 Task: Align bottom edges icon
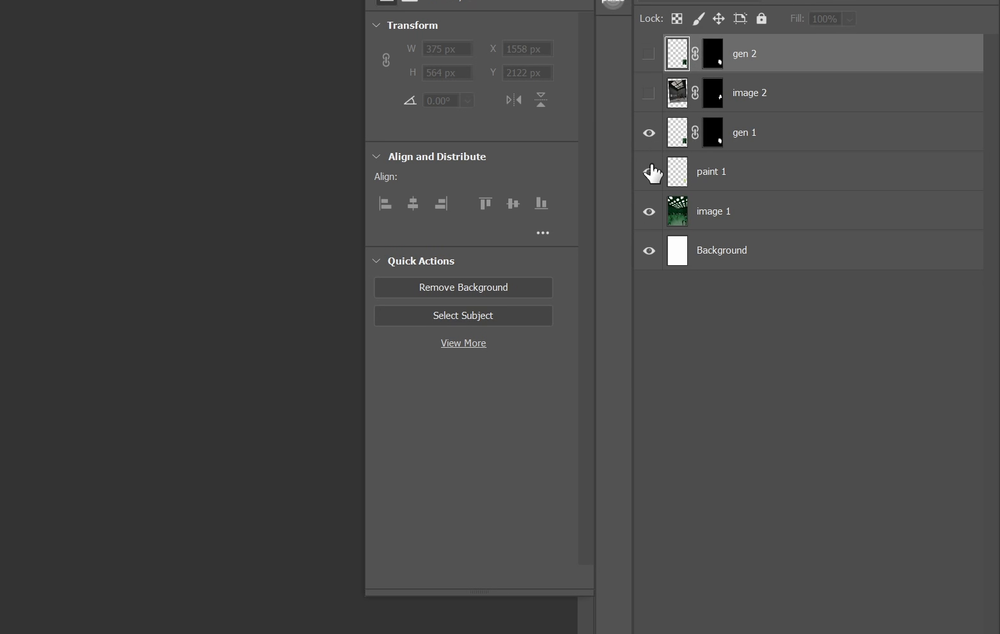(x=541, y=203)
